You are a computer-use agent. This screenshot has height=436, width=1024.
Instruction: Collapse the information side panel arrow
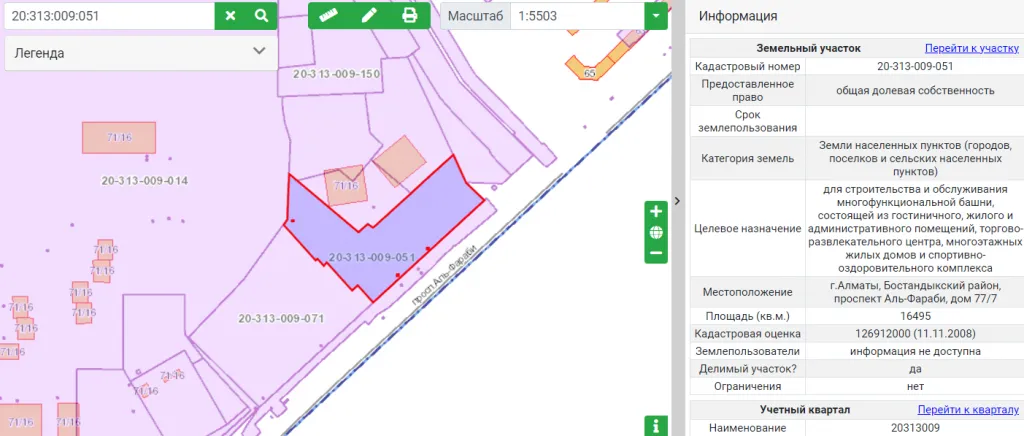point(677,201)
